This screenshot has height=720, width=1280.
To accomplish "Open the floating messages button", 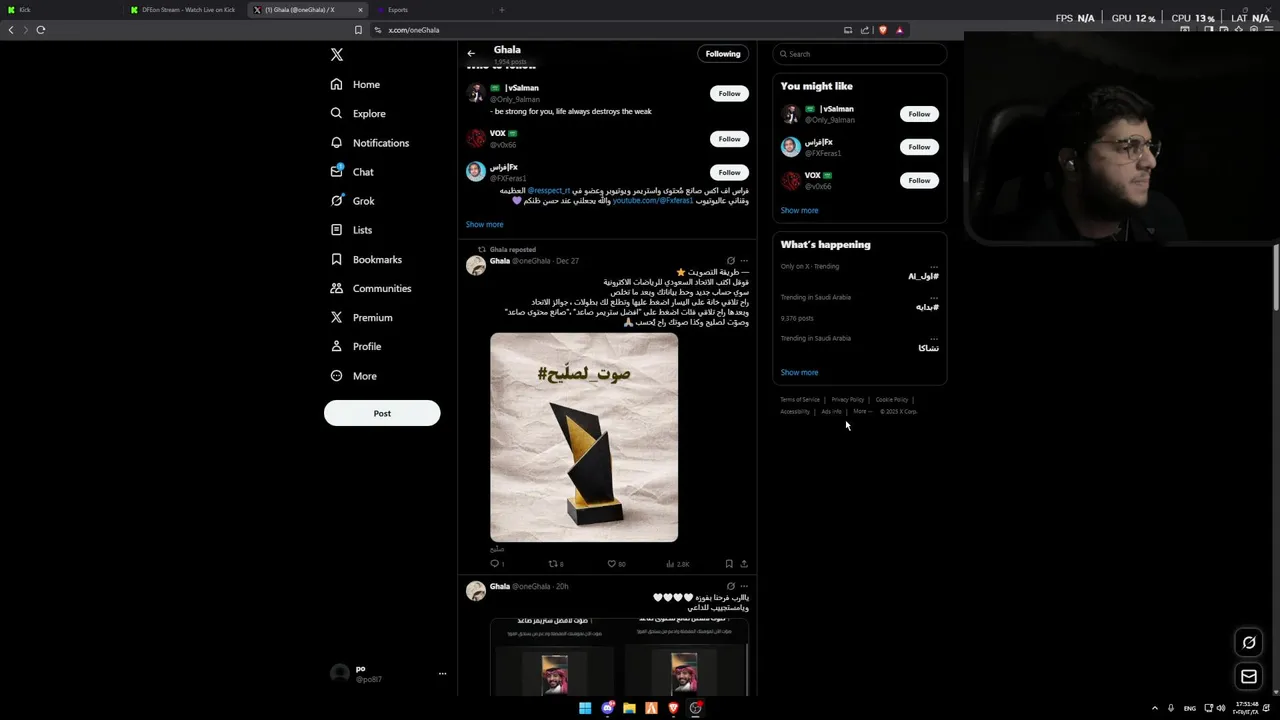I will pos(1249,677).
